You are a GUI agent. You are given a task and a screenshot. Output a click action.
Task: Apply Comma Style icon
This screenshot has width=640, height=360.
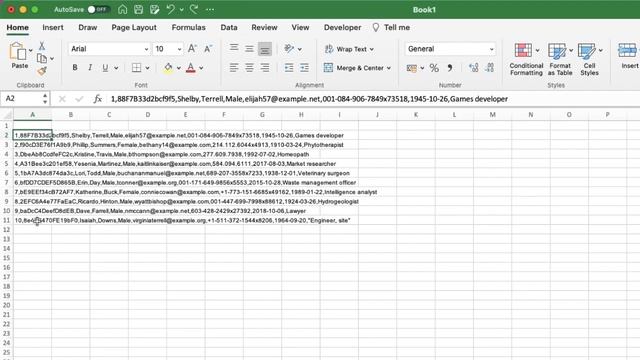point(450,68)
